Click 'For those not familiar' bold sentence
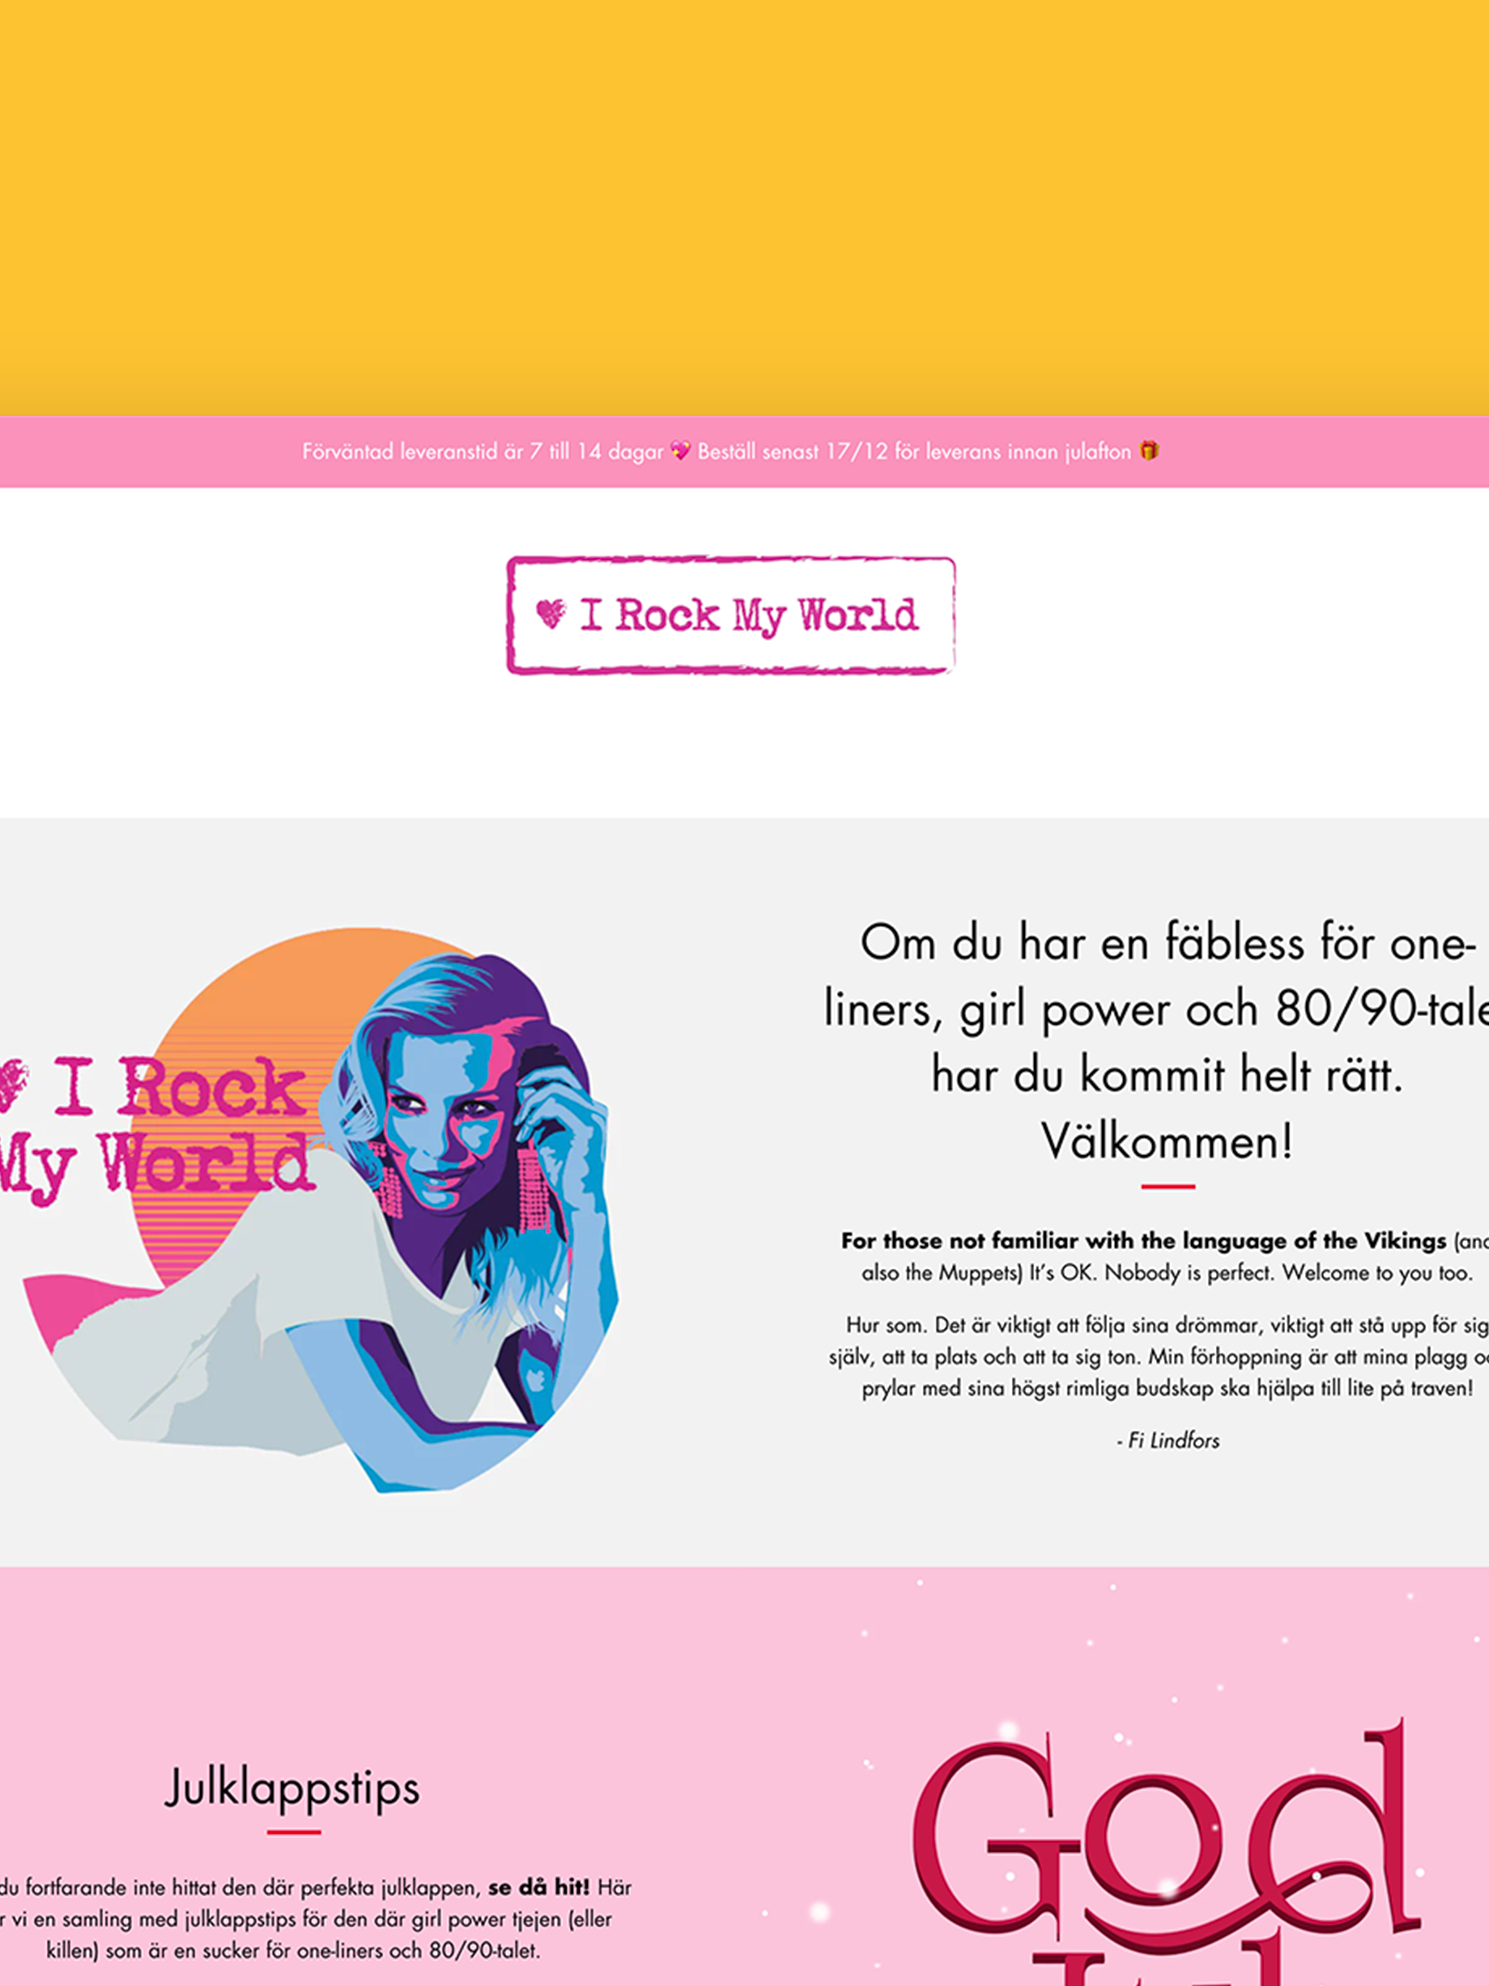Viewport: 1489px width, 1986px height. coord(1143,1240)
